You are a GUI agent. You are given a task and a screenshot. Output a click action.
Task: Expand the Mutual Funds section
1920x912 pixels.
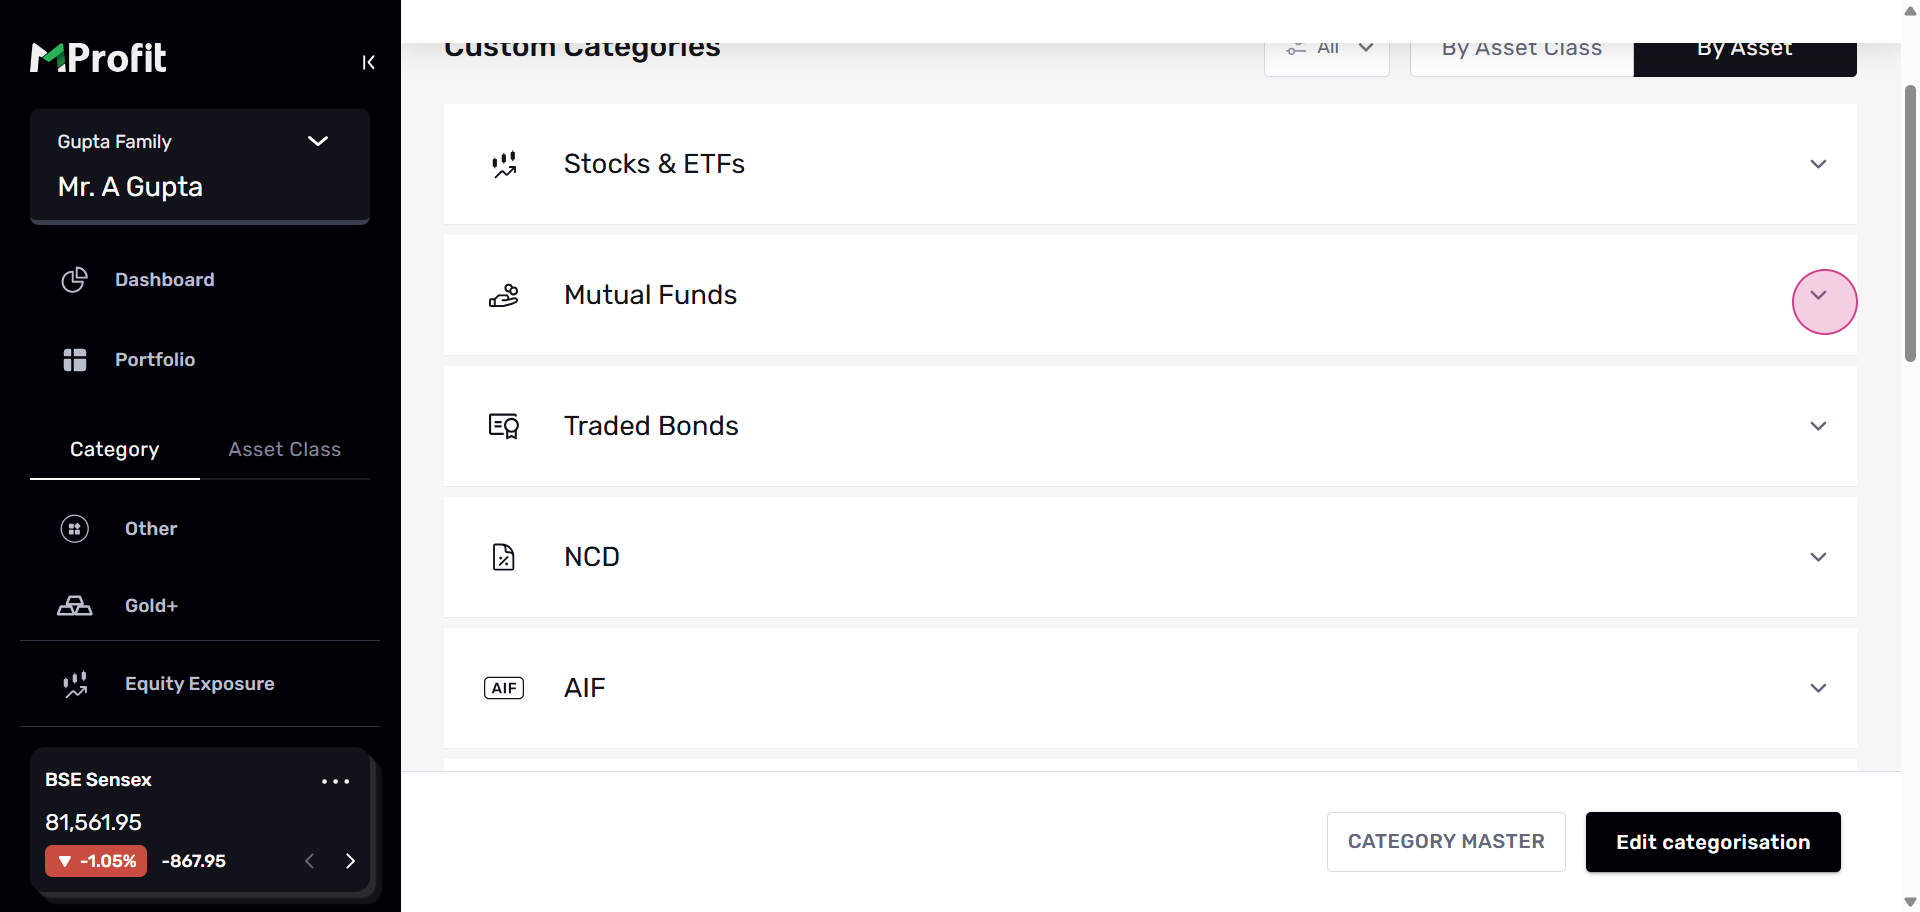click(1819, 296)
